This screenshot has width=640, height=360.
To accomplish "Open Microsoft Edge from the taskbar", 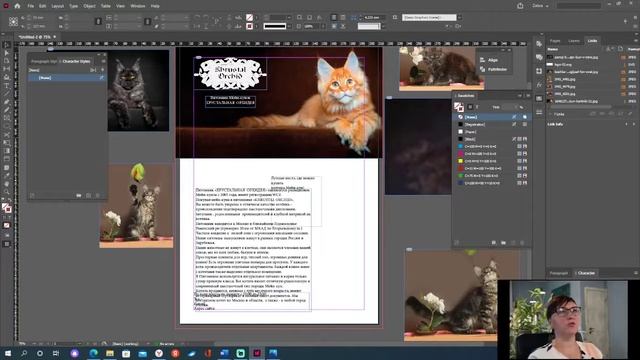I will pos(93,353).
